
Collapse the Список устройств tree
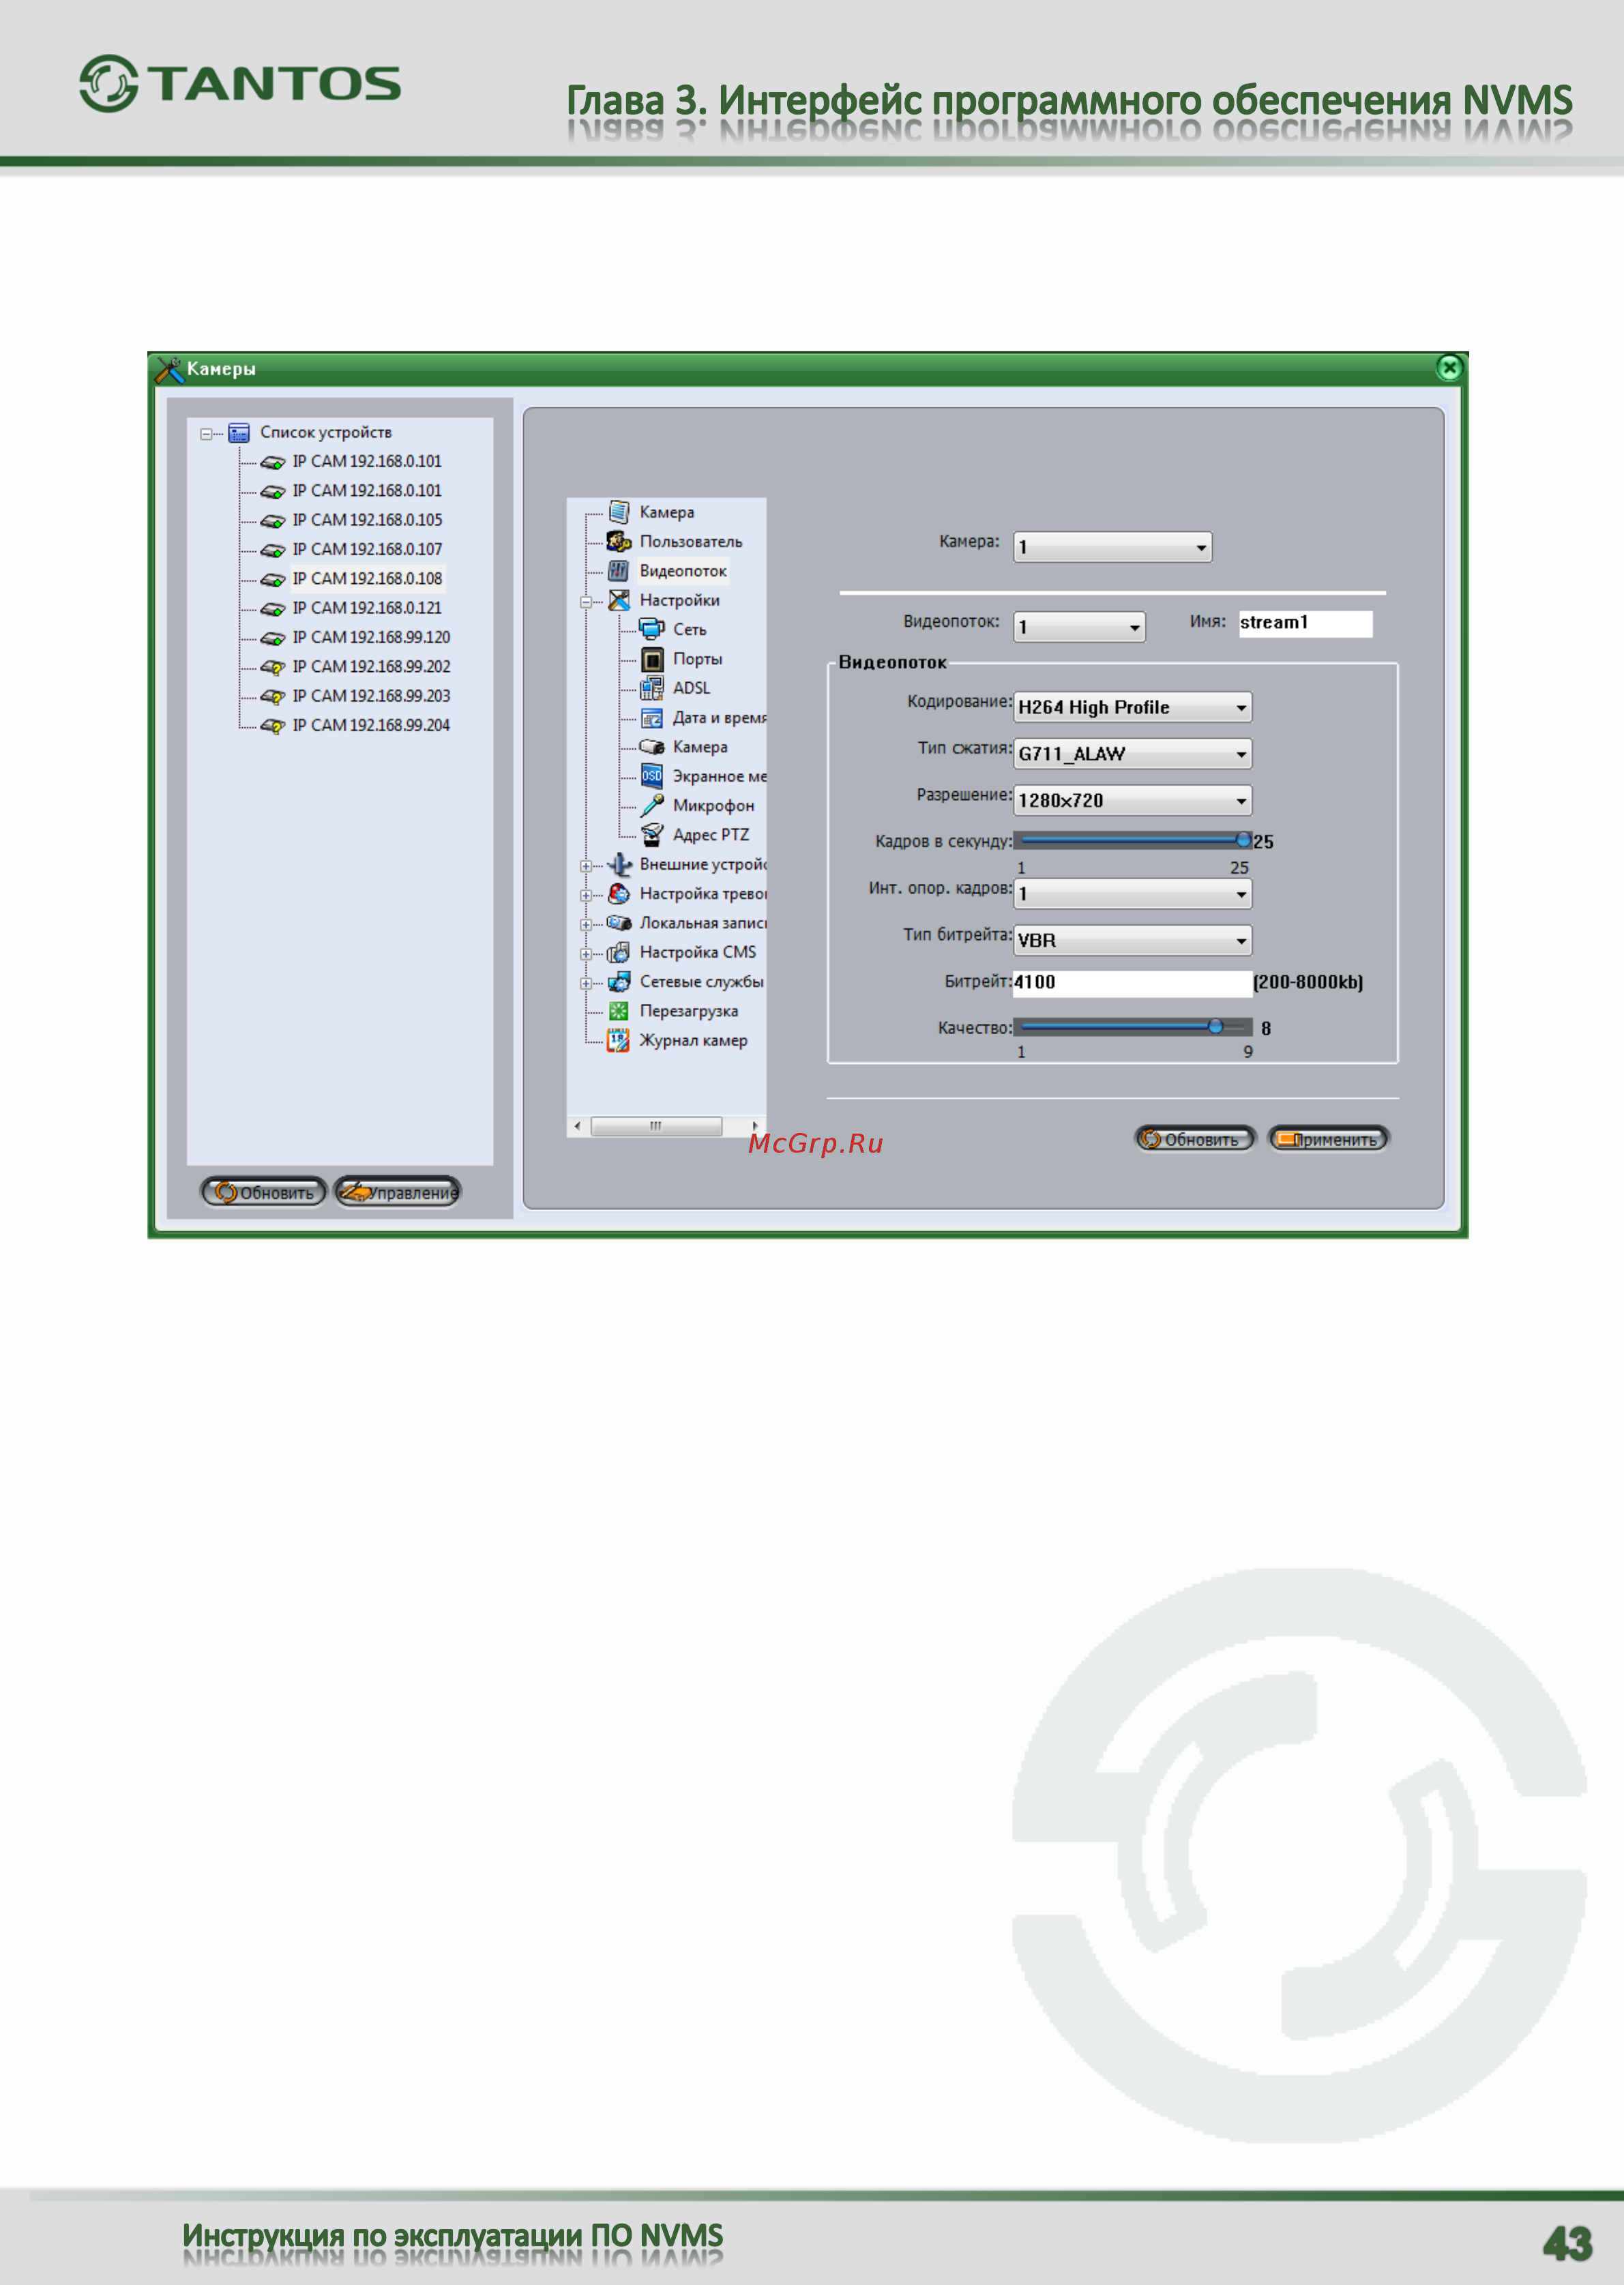tap(206, 434)
